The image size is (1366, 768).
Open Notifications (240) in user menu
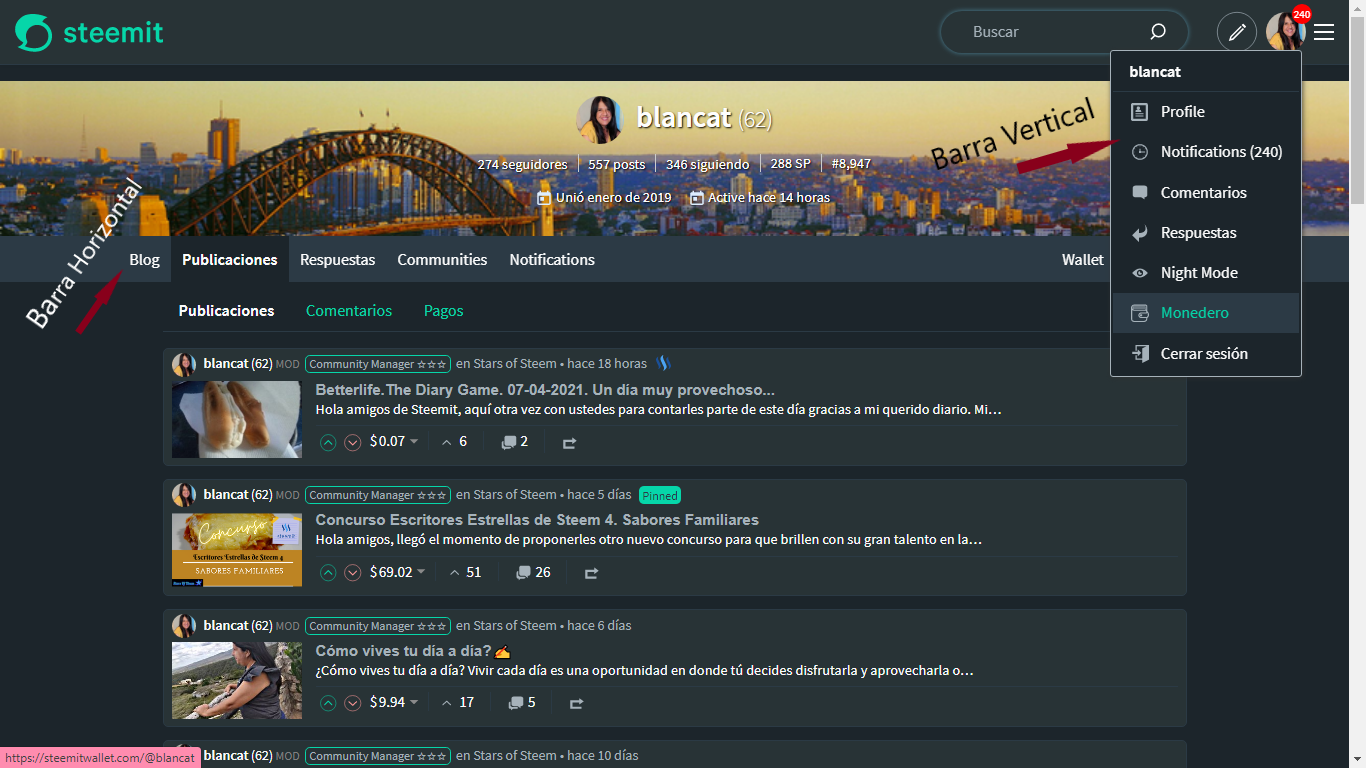1205,152
